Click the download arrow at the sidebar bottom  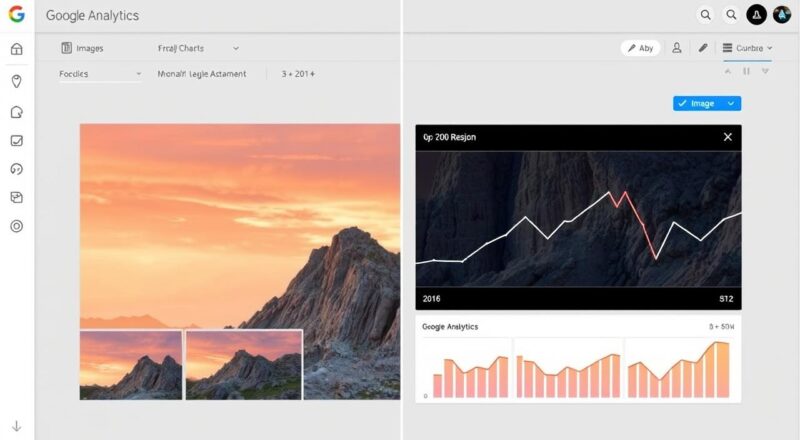pos(16,425)
